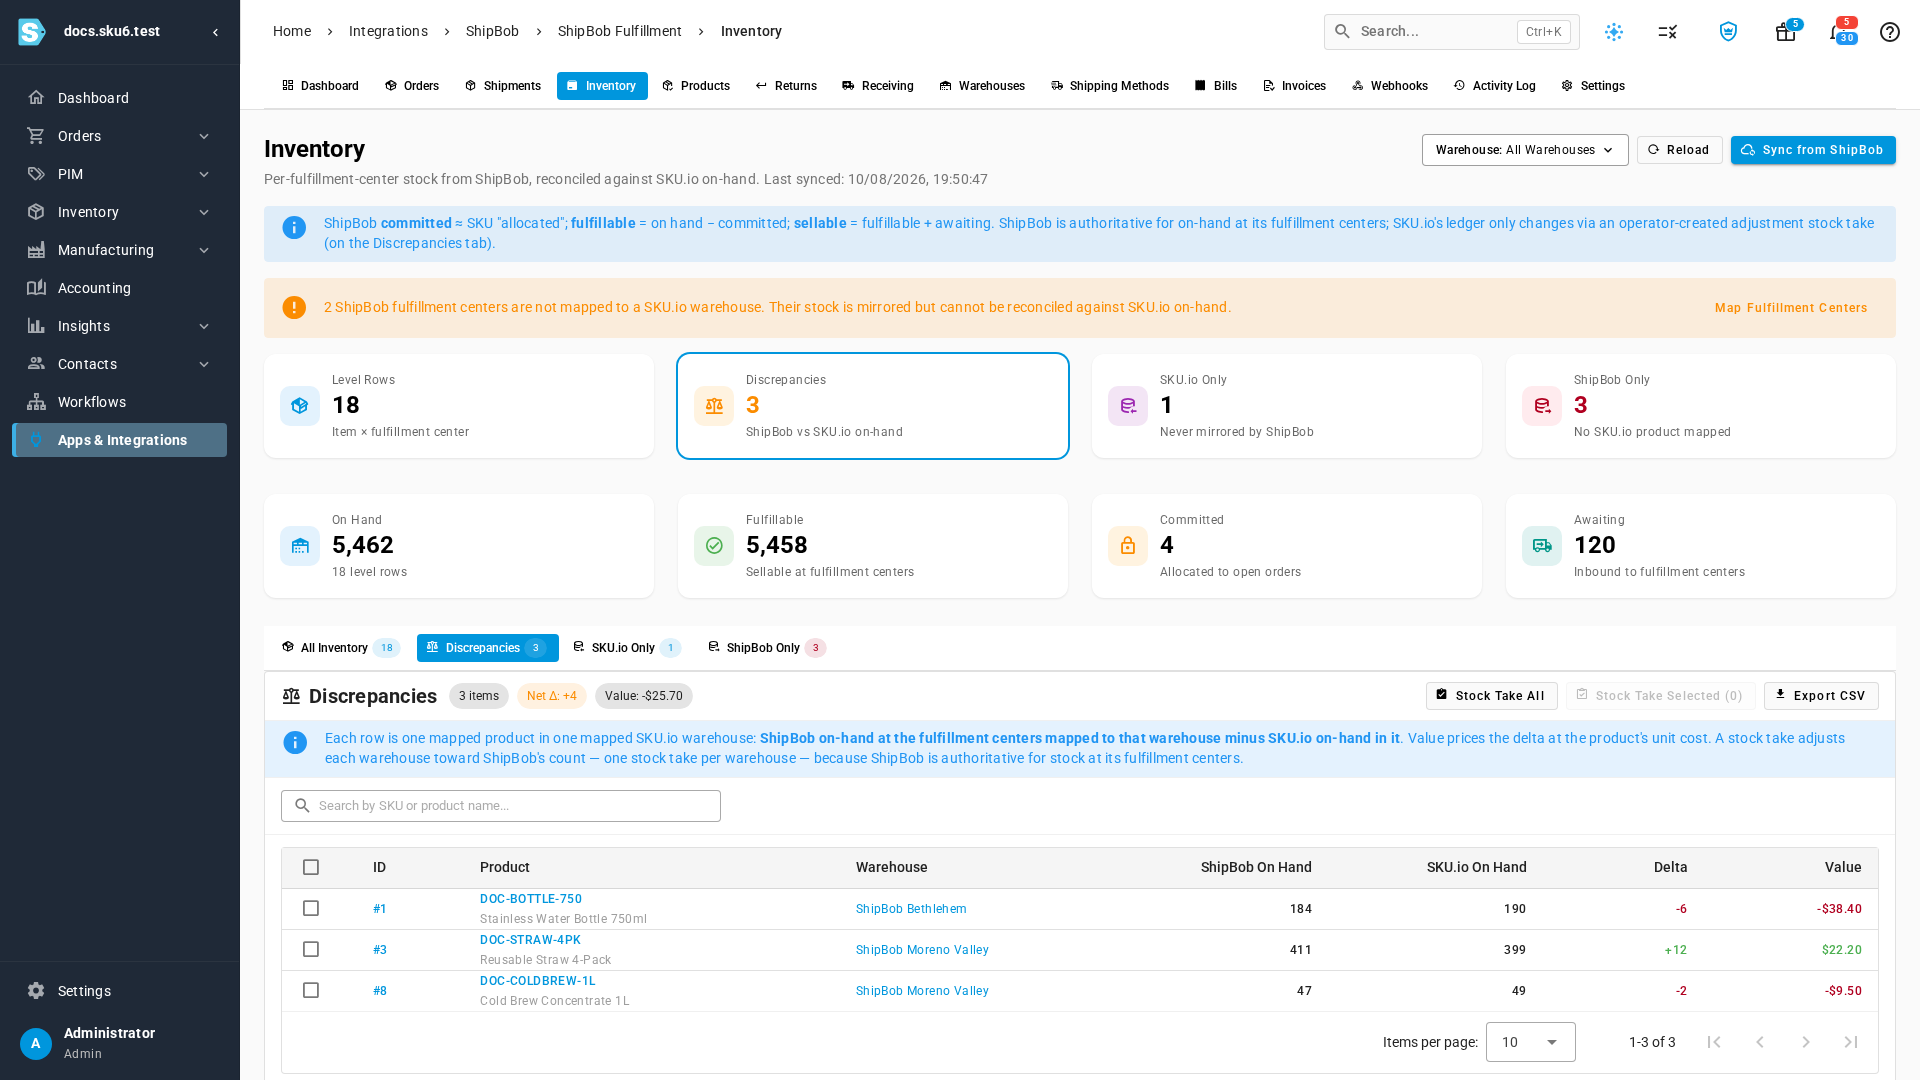The image size is (1920, 1080).
Task: Click the checklist tasks icon in header
Action: point(1667,32)
